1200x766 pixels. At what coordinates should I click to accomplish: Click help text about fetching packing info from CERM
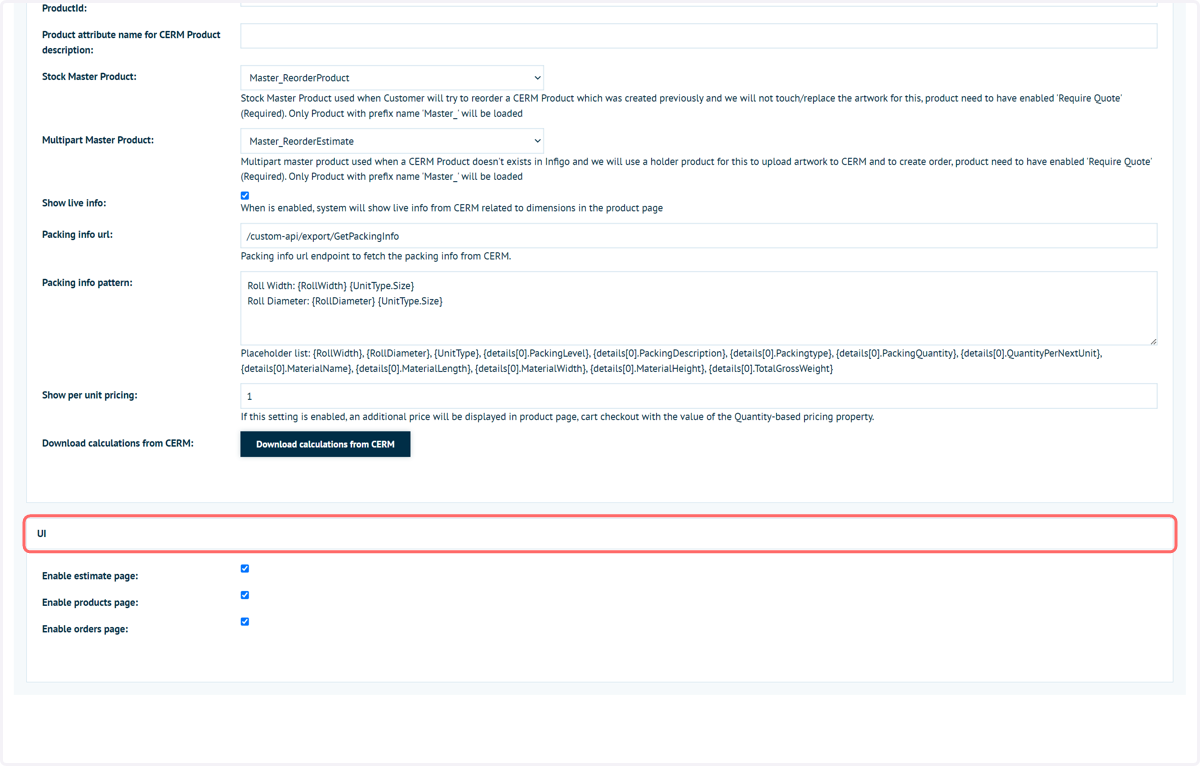pos(376,257)
